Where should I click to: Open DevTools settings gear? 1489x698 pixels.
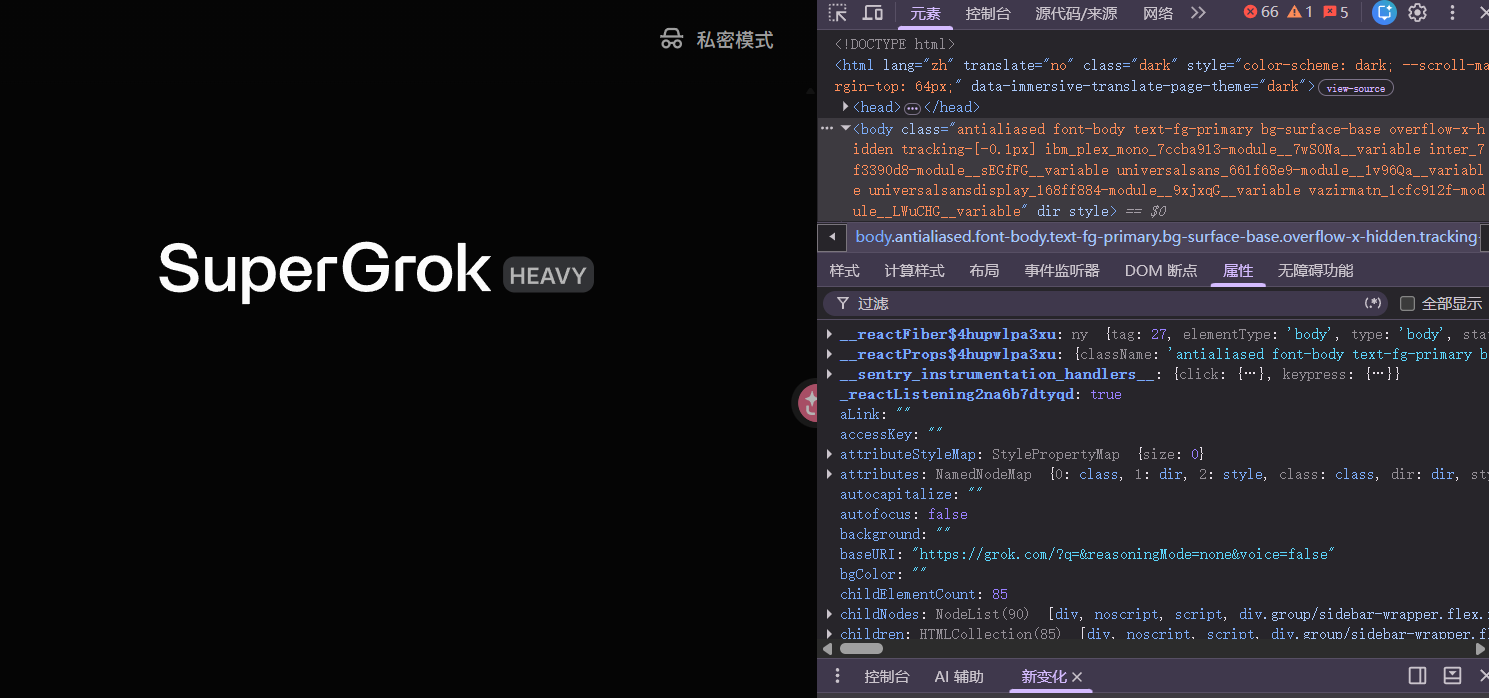1417,13
